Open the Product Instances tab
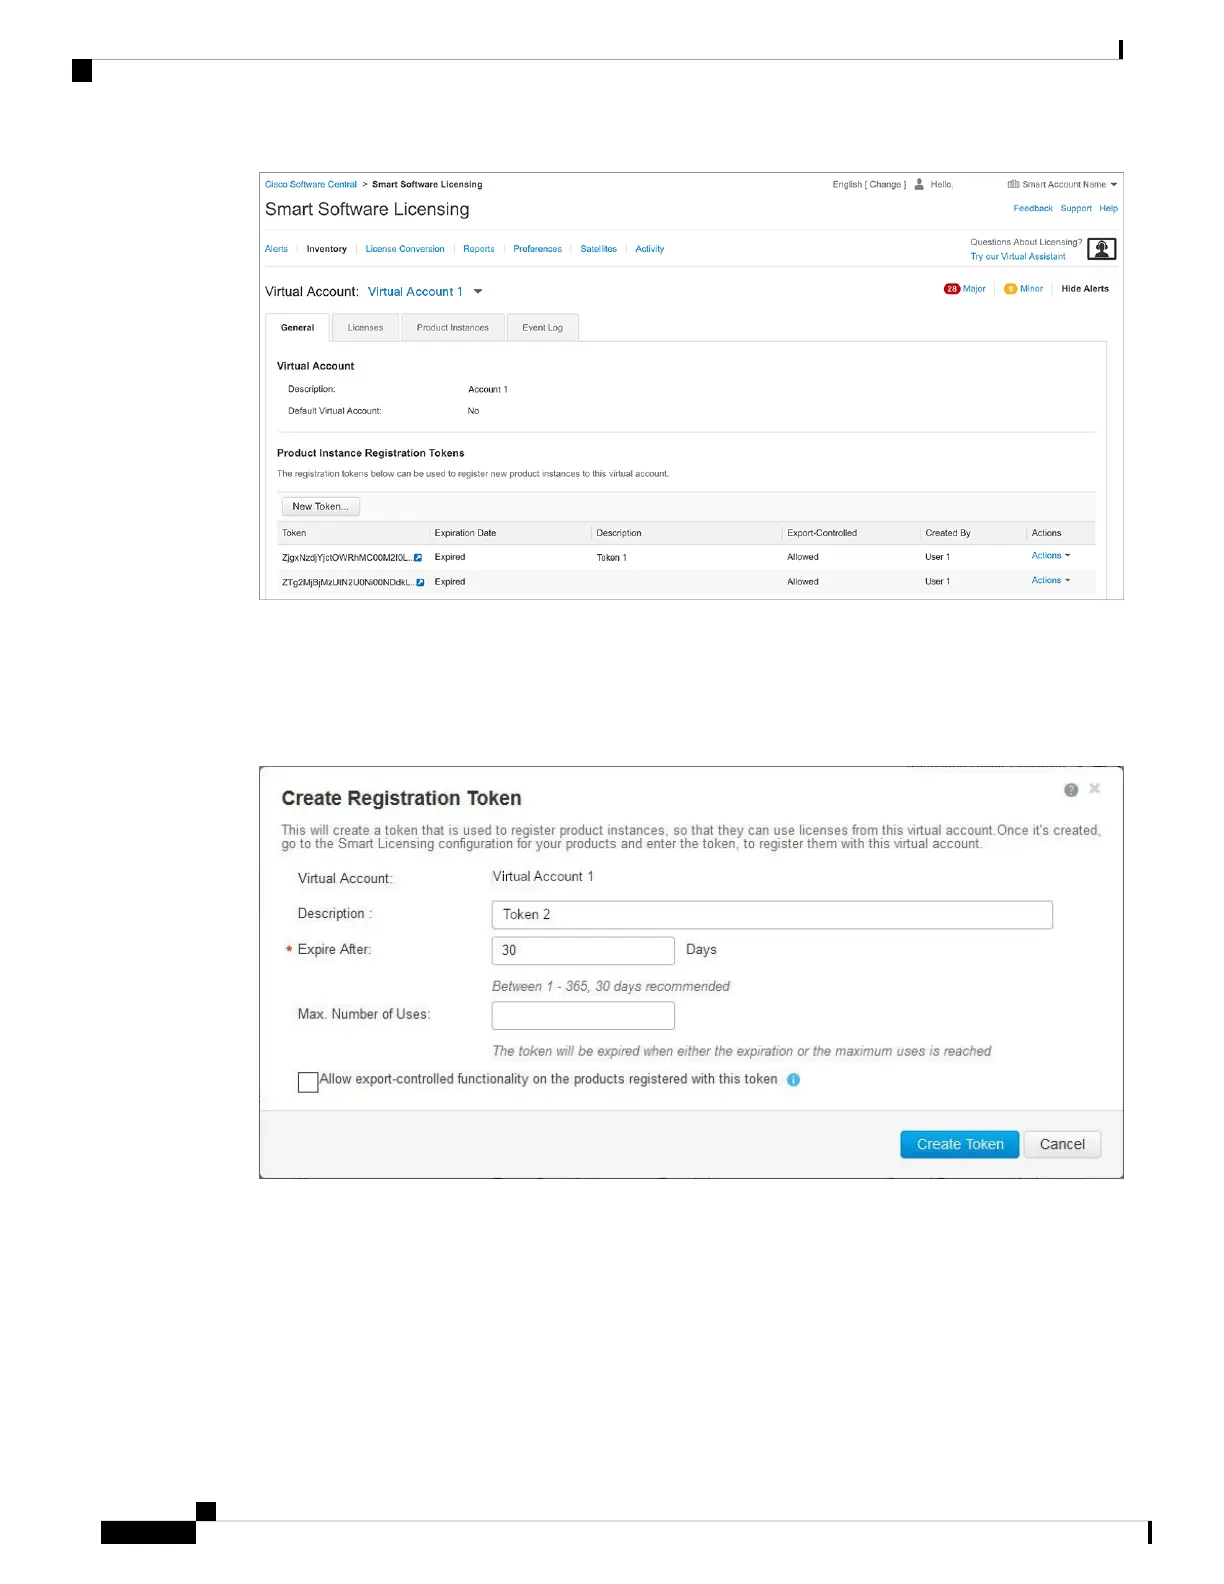1224x1584 pixels. point(453,328)
